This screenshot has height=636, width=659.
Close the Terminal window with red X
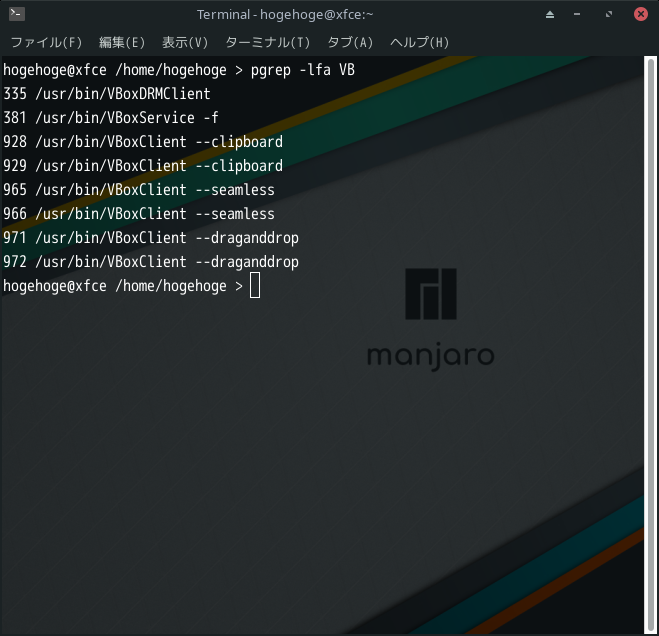641,14
